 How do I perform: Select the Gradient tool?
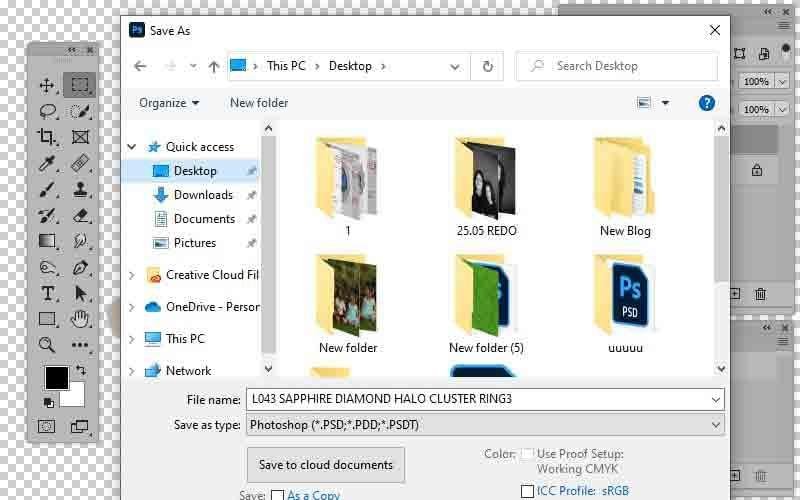tap(47, 241)
